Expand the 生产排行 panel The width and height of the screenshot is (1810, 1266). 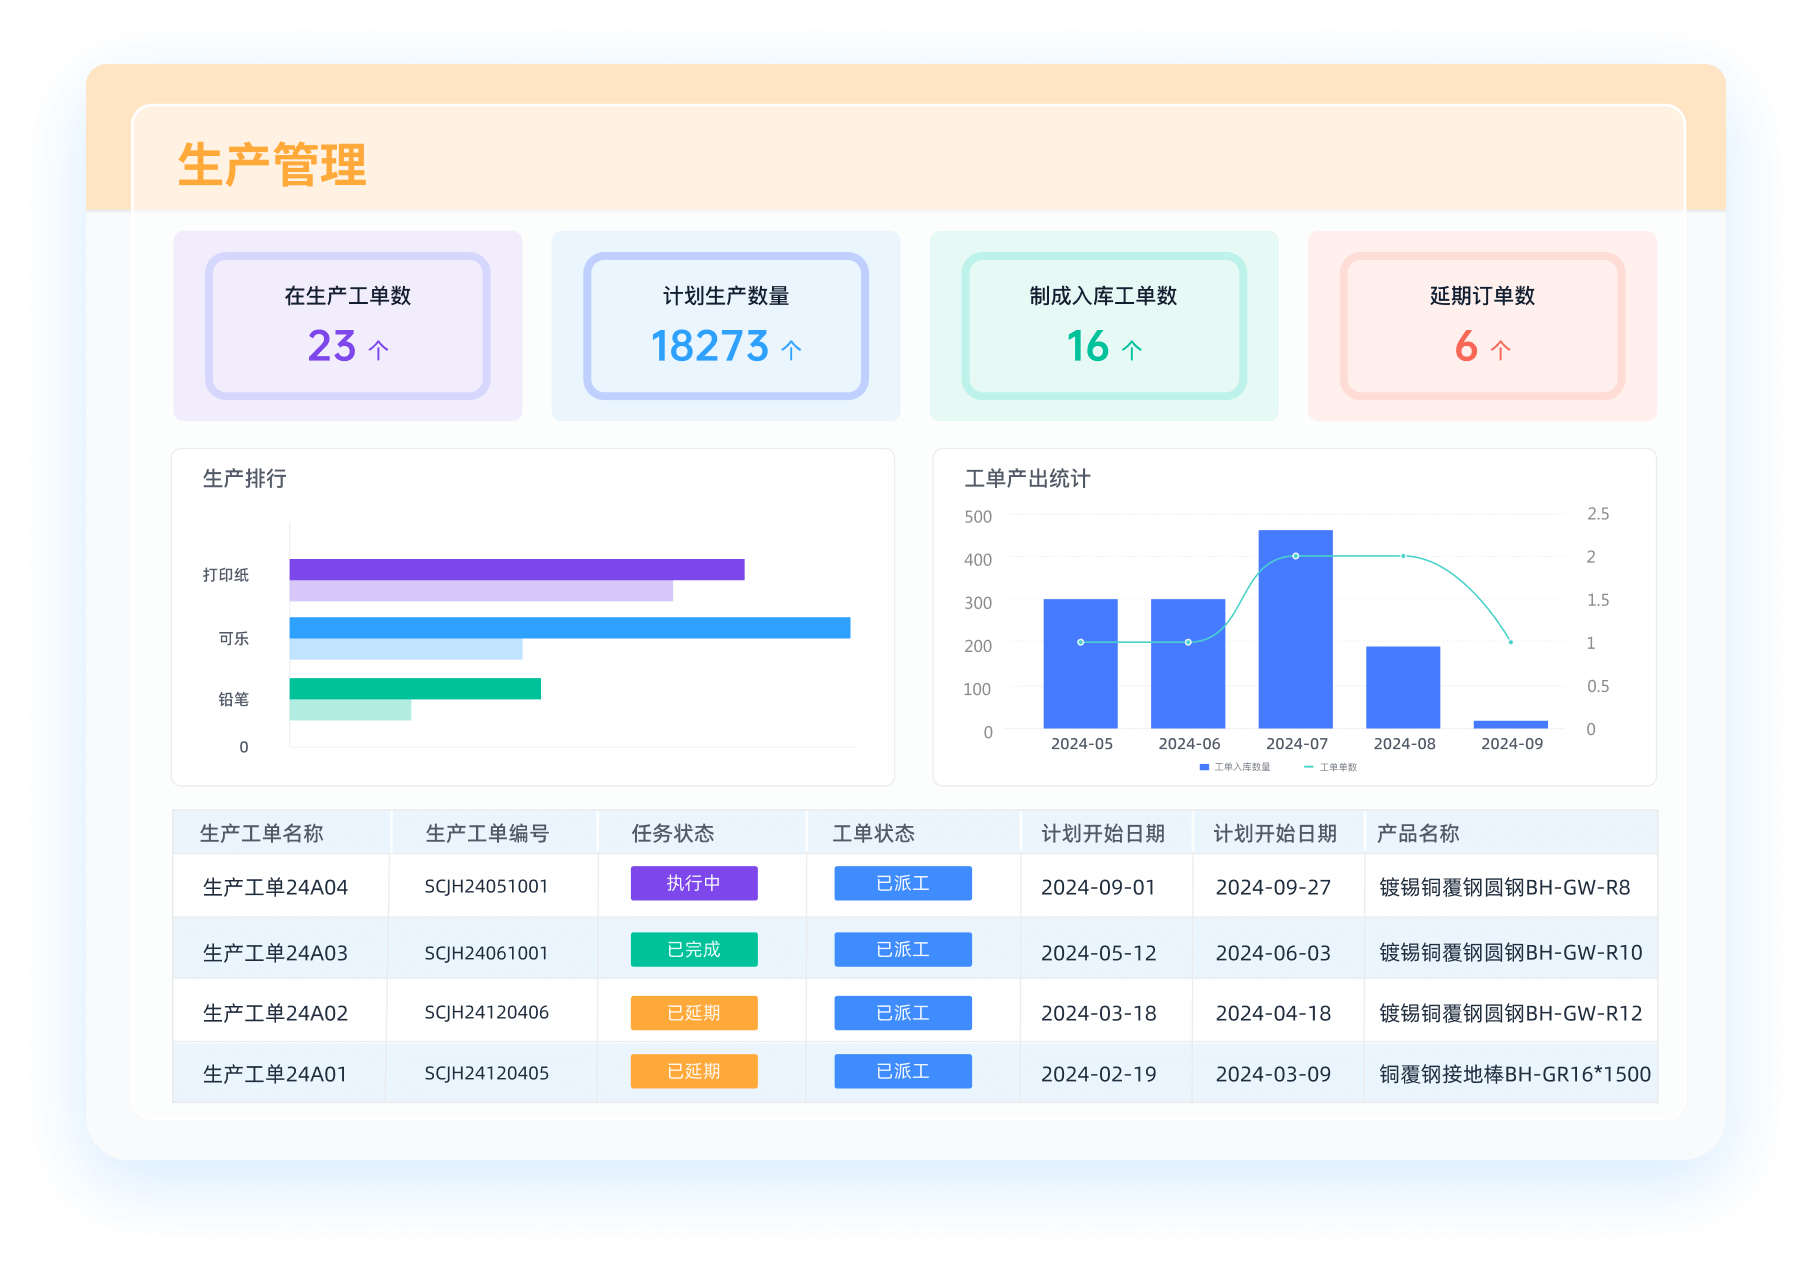[243, 479]
